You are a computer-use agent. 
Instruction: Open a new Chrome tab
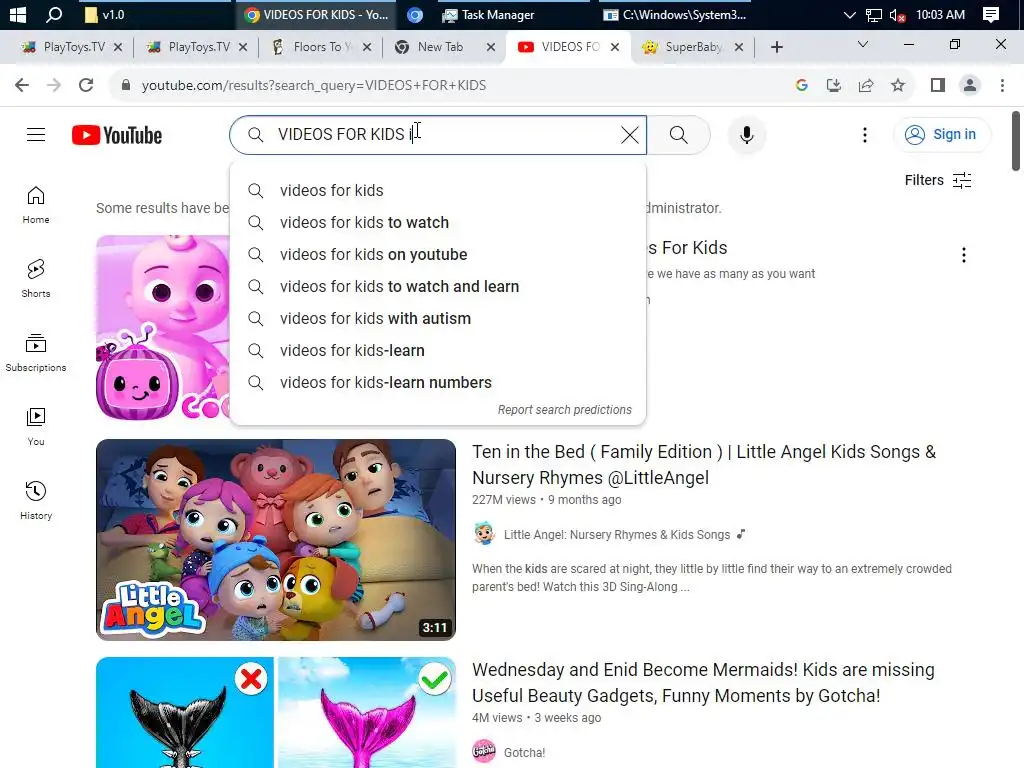tap(776, 47)
